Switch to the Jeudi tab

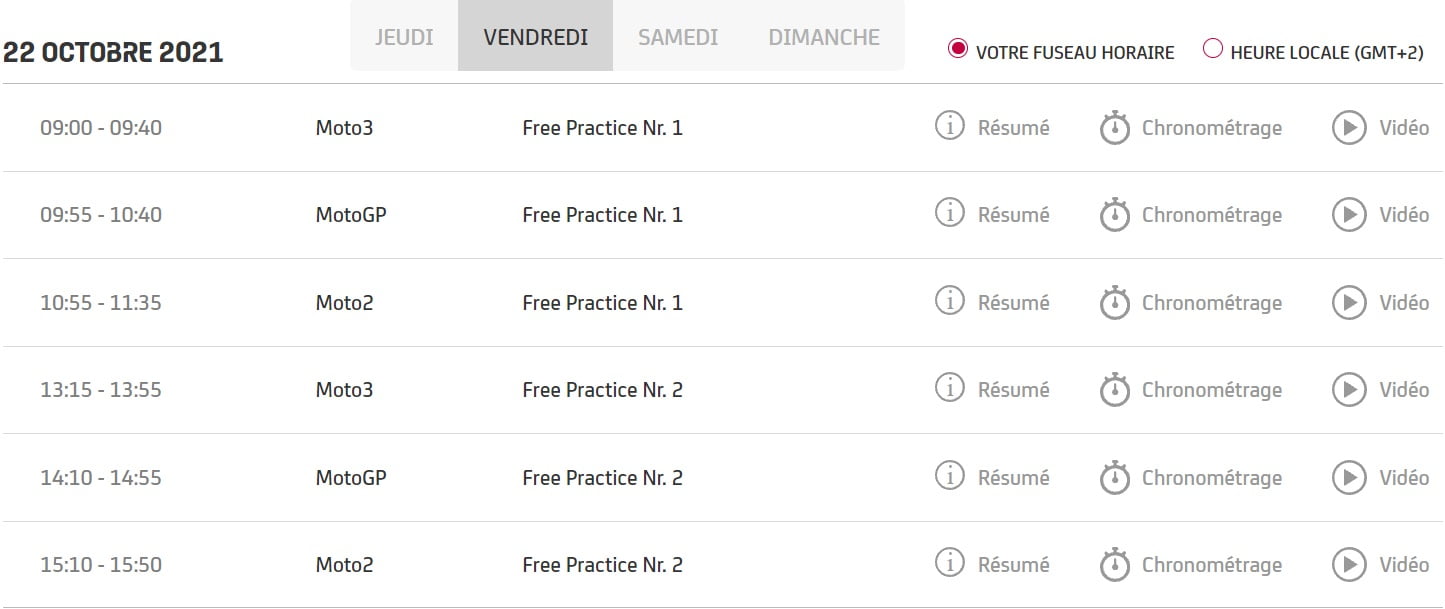click(x=404, y=37)
